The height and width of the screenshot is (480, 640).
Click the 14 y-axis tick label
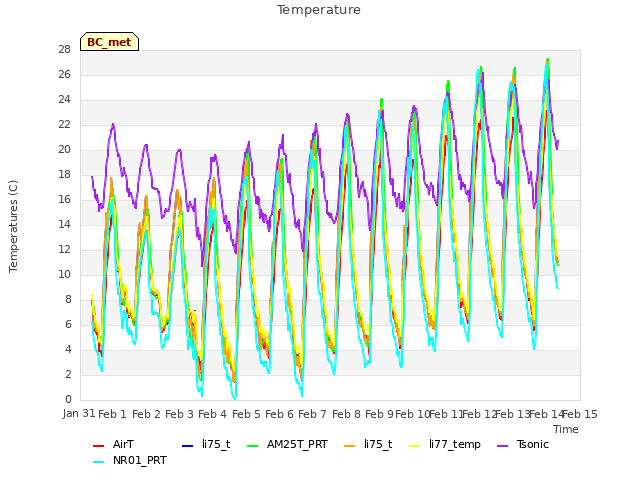64,224
